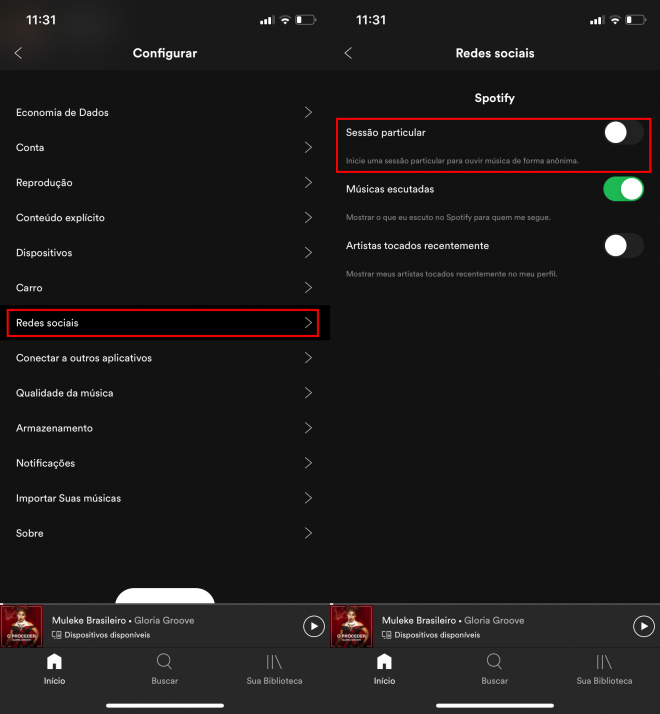The image size is (660, 714).
Task: Open Sua Biblioteca tab on left screen
Action: [x=274, y=669]
